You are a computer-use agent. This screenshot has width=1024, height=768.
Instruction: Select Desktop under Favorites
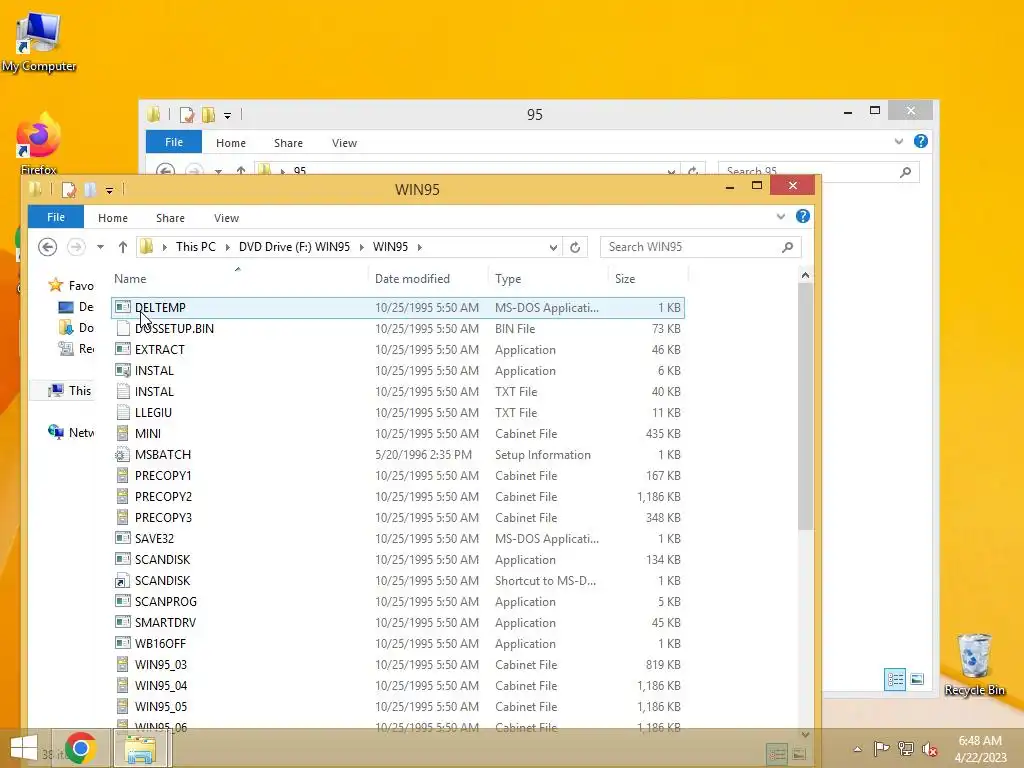[x=76, y=306]
